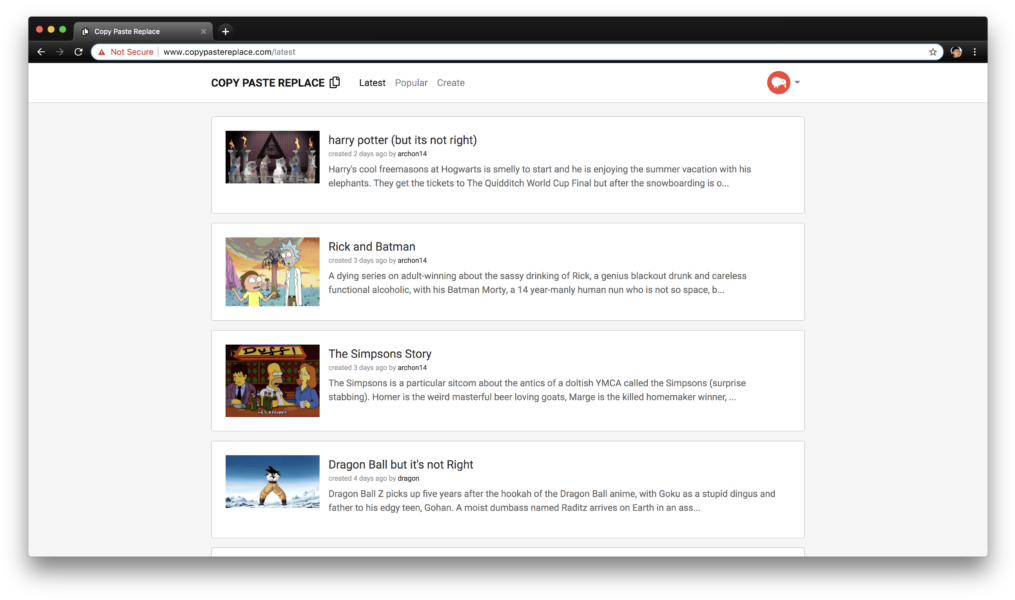
Task: Click author archon14 on harry potter post
Action: [412, 154]
